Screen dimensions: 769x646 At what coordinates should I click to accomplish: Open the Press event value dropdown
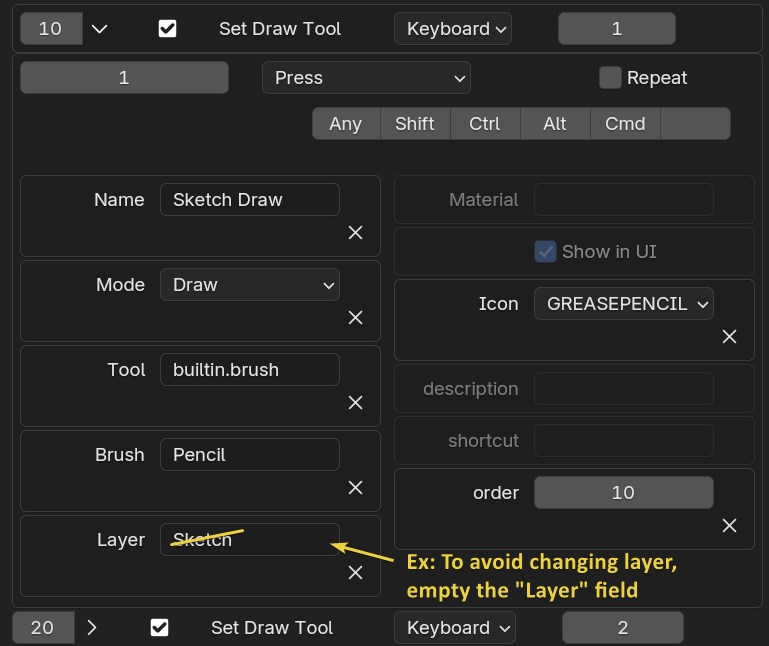[366, 78]
